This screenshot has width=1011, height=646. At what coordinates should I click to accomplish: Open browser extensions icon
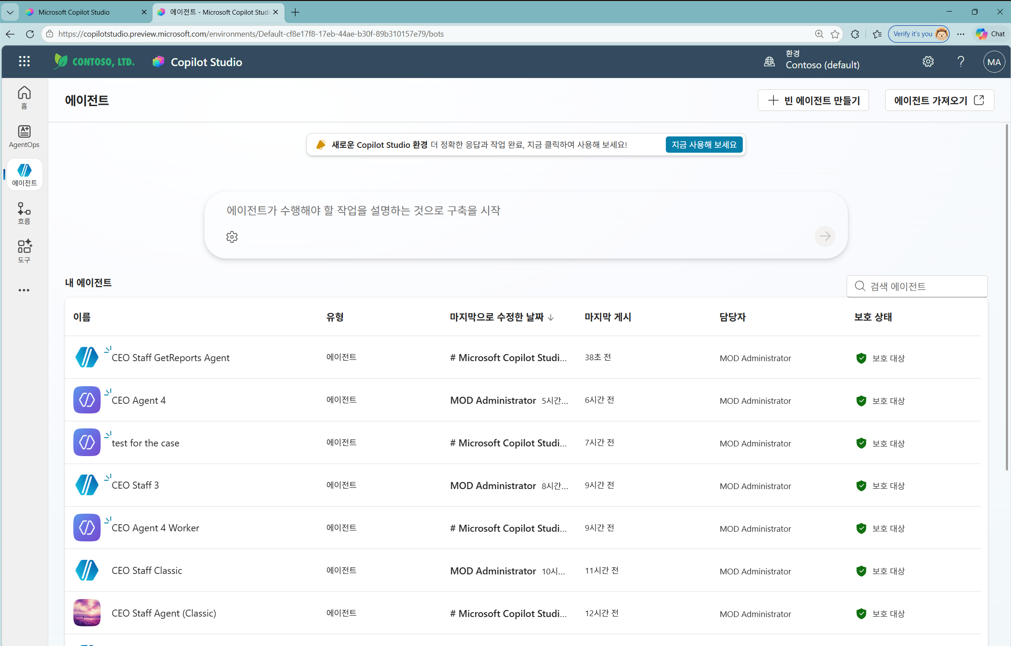[x=855, y=34]
